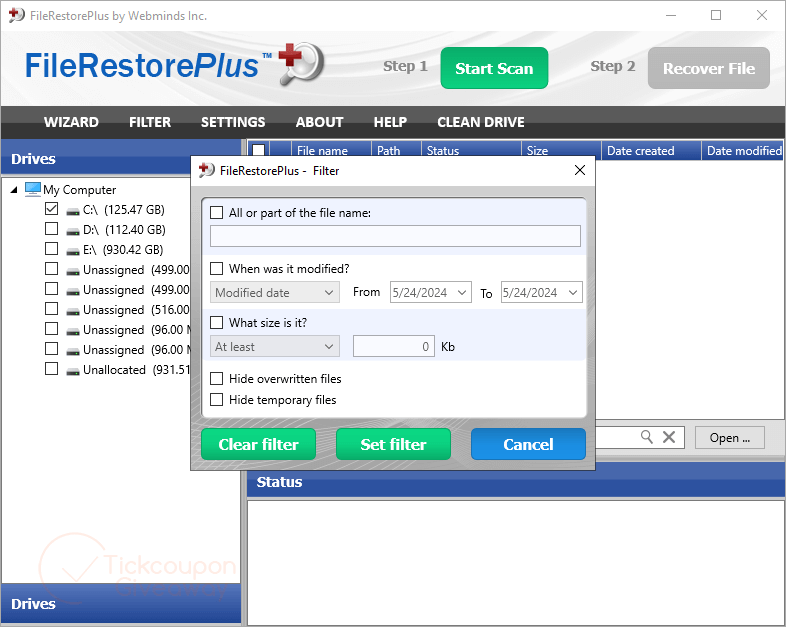The height and width of the screenshot is (627, 786).
Task: Click the Unallocated drive icon
Action: click(x=73, y=371)
